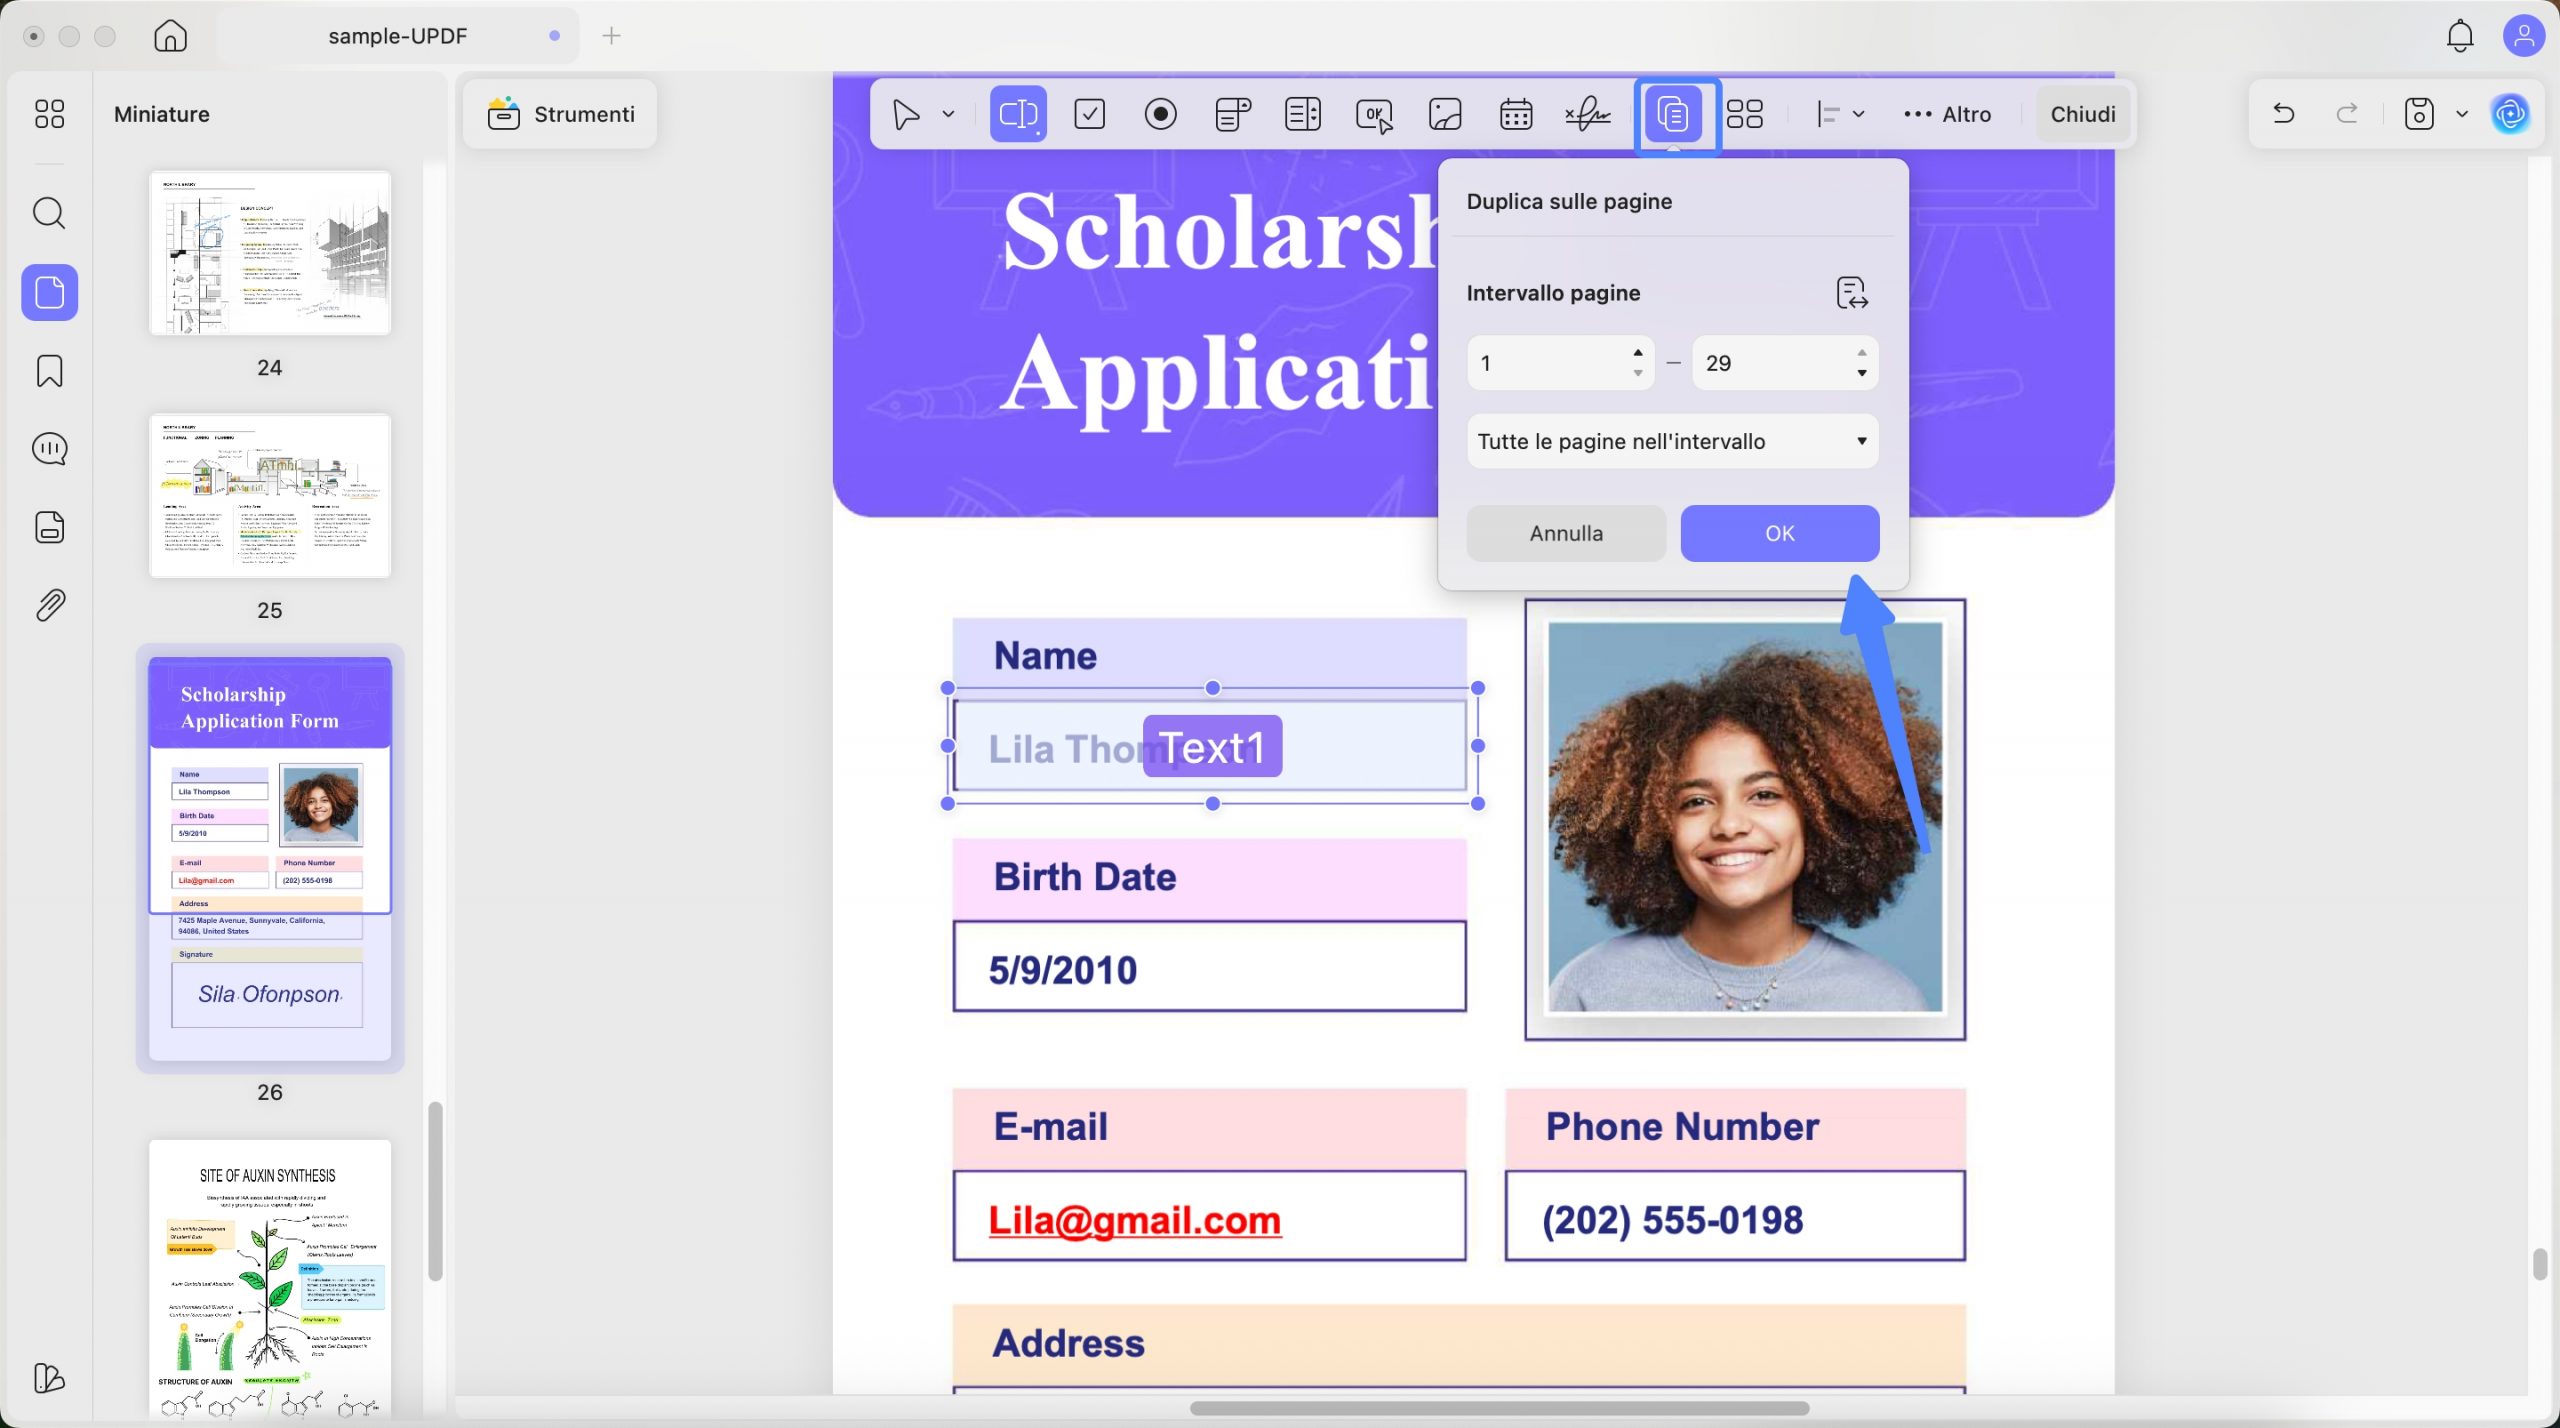Open 'Tutte le pagine nell'intervallo' dropdown

pos(1673,441)
